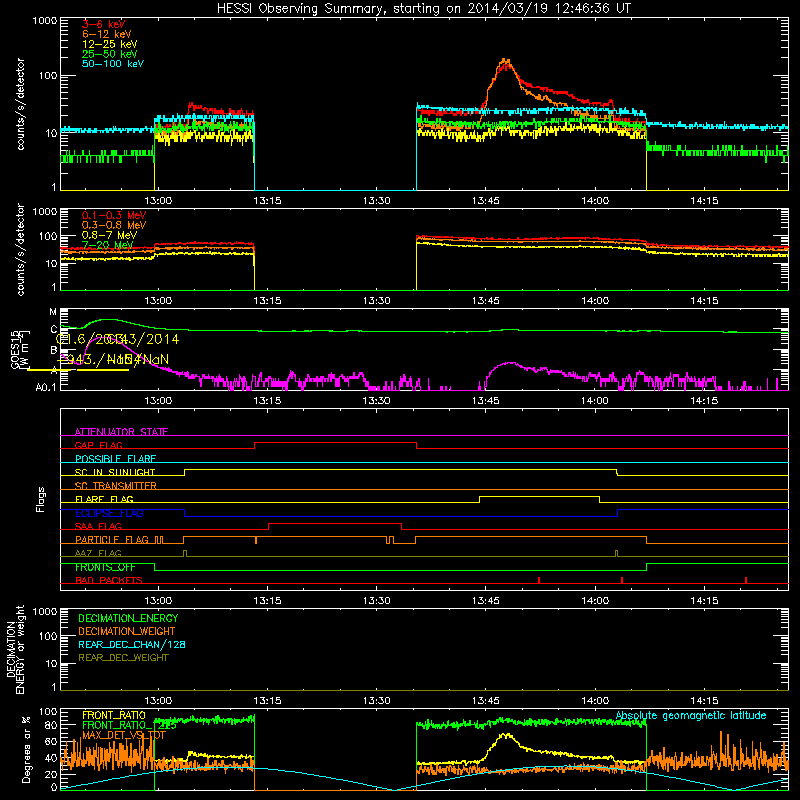The height and width of the screenshot is (800, 800).
Task: Select the 0.1-0.3 MeV legend entry
Action: coord(114,215)
